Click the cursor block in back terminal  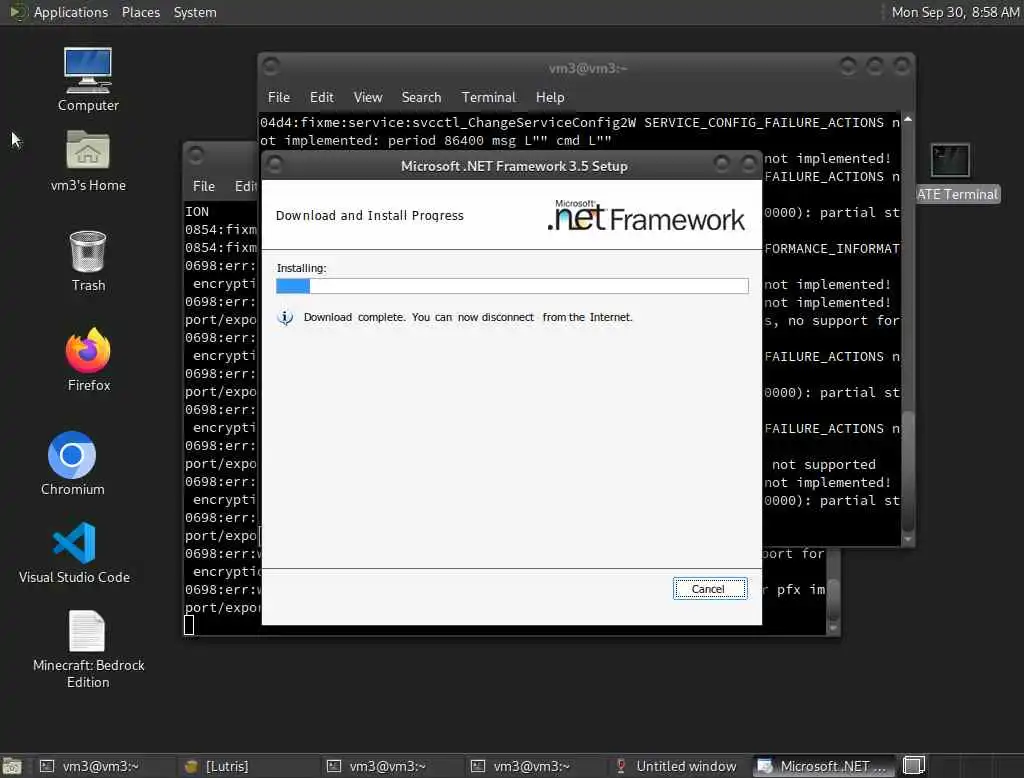[189, 625]
